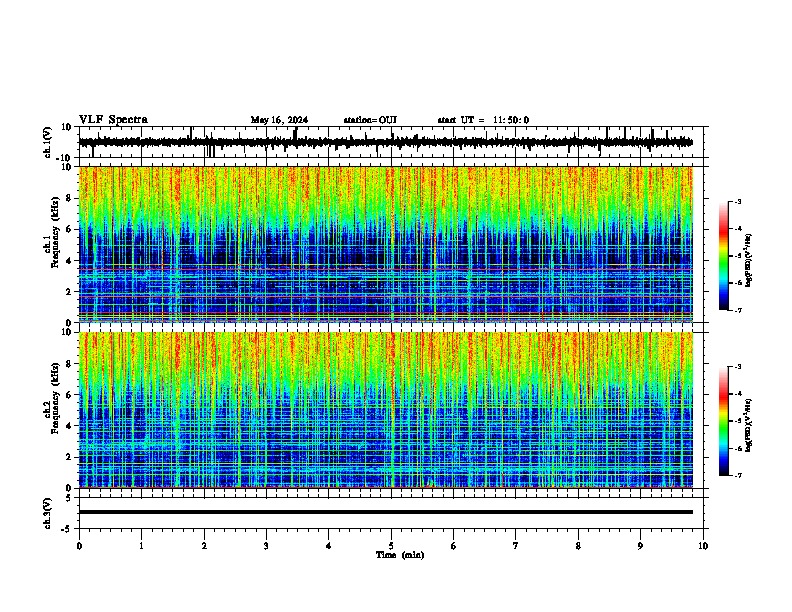Click the "4" tick on the Time axis
This screenshot has width=792, height=612.
point(329,546)
